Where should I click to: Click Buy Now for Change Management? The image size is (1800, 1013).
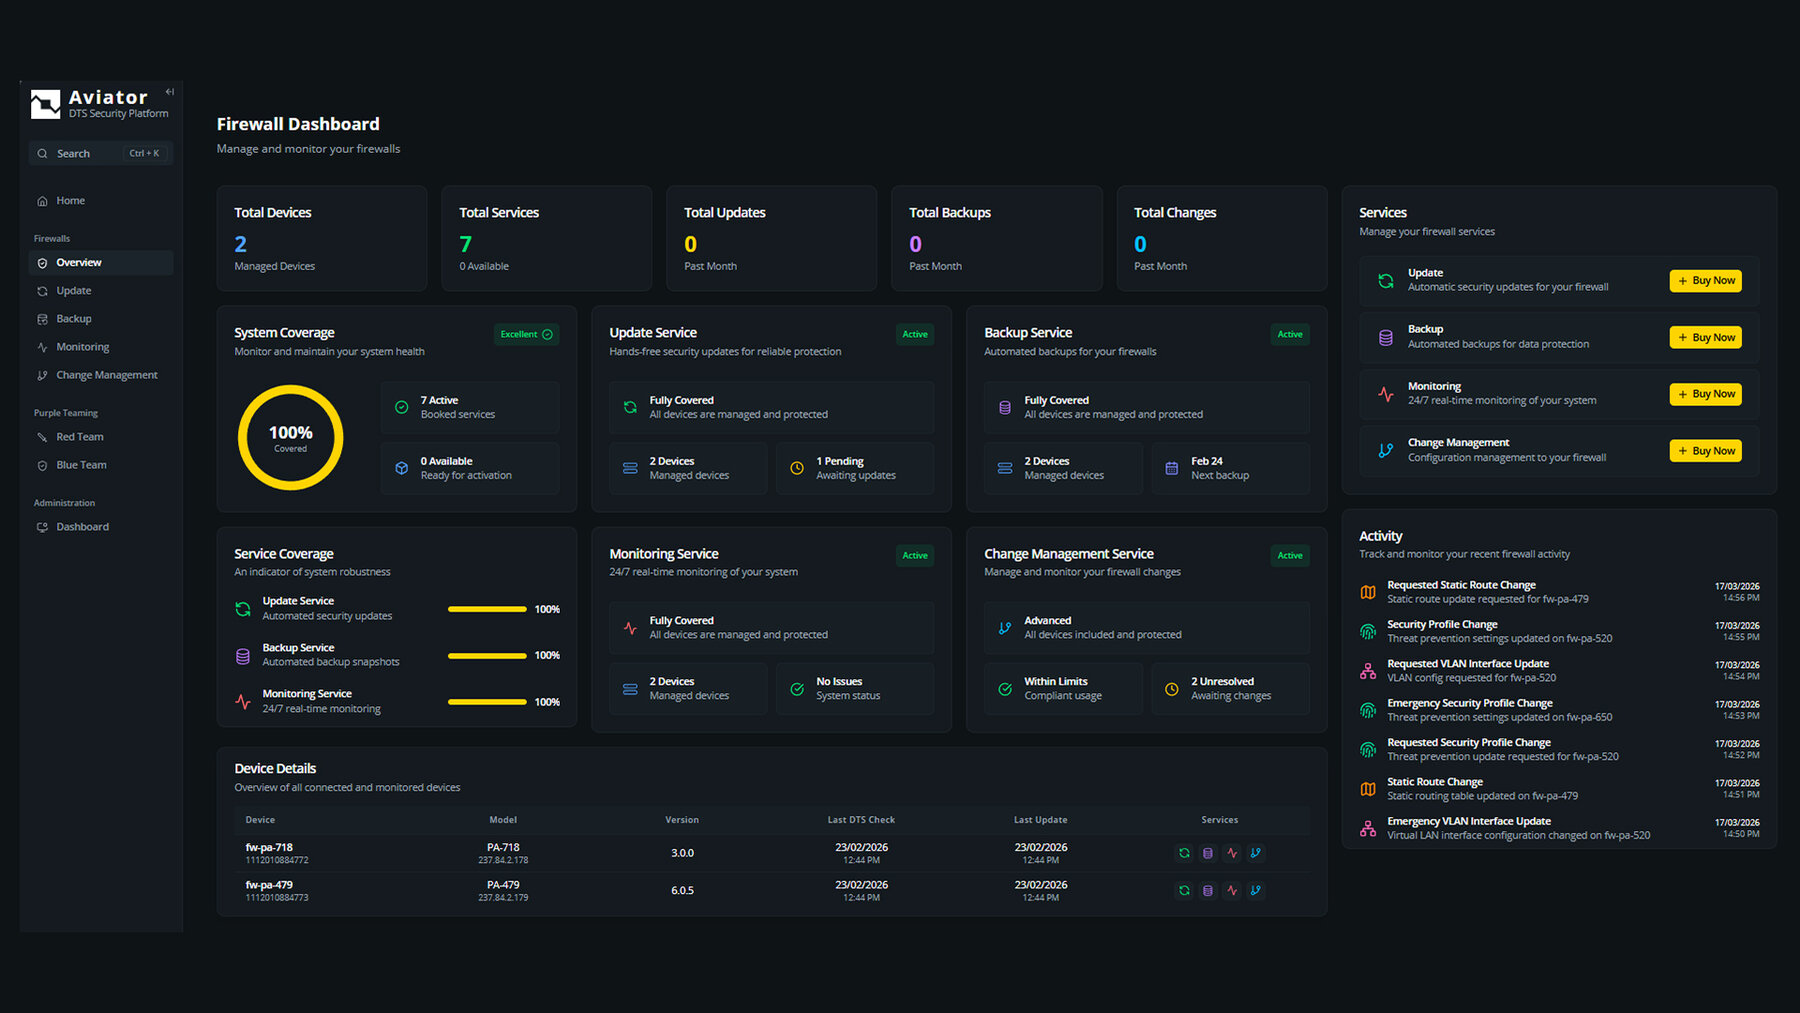[1705, 451]
